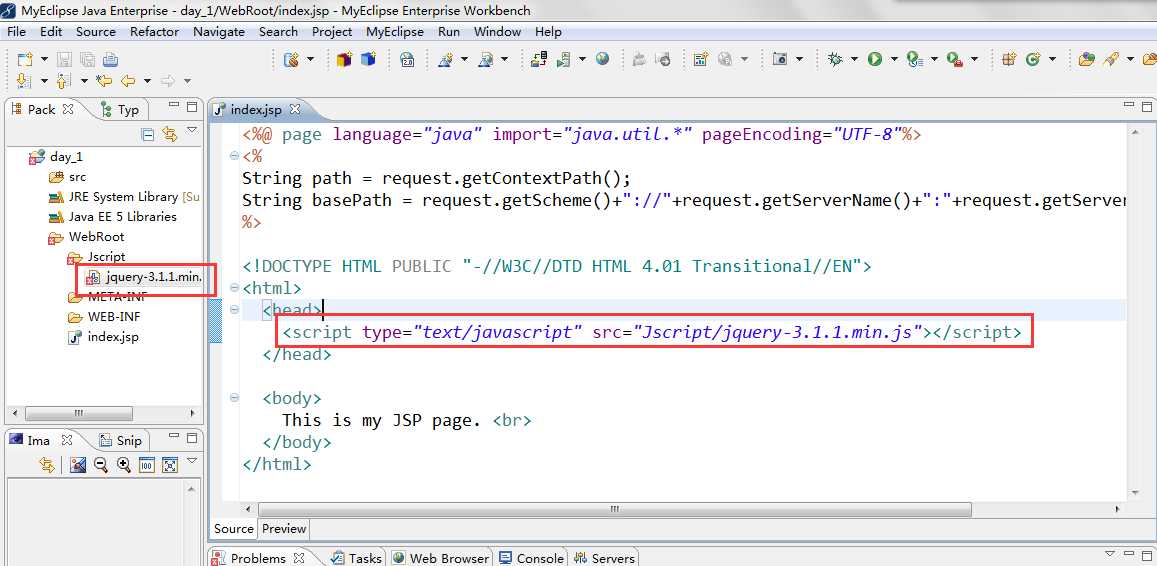Click the Deploy MyEclipse project icon
This screenshot has height=566, width=1157.
pos(539,60)
